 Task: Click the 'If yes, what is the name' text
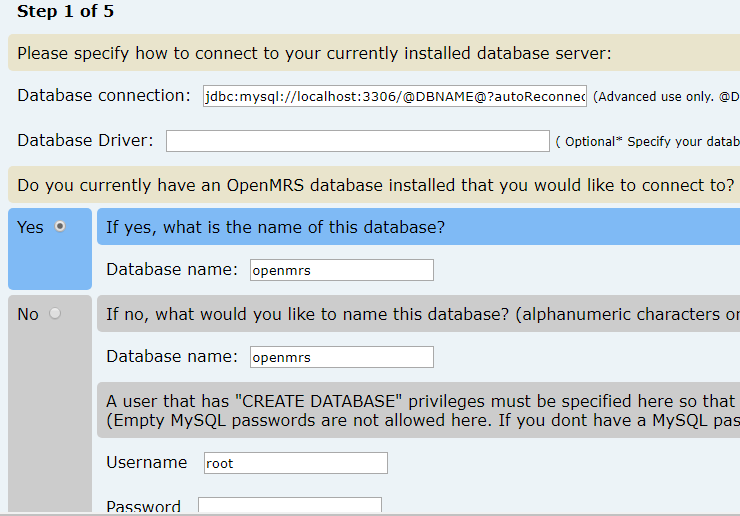(276, 228)
